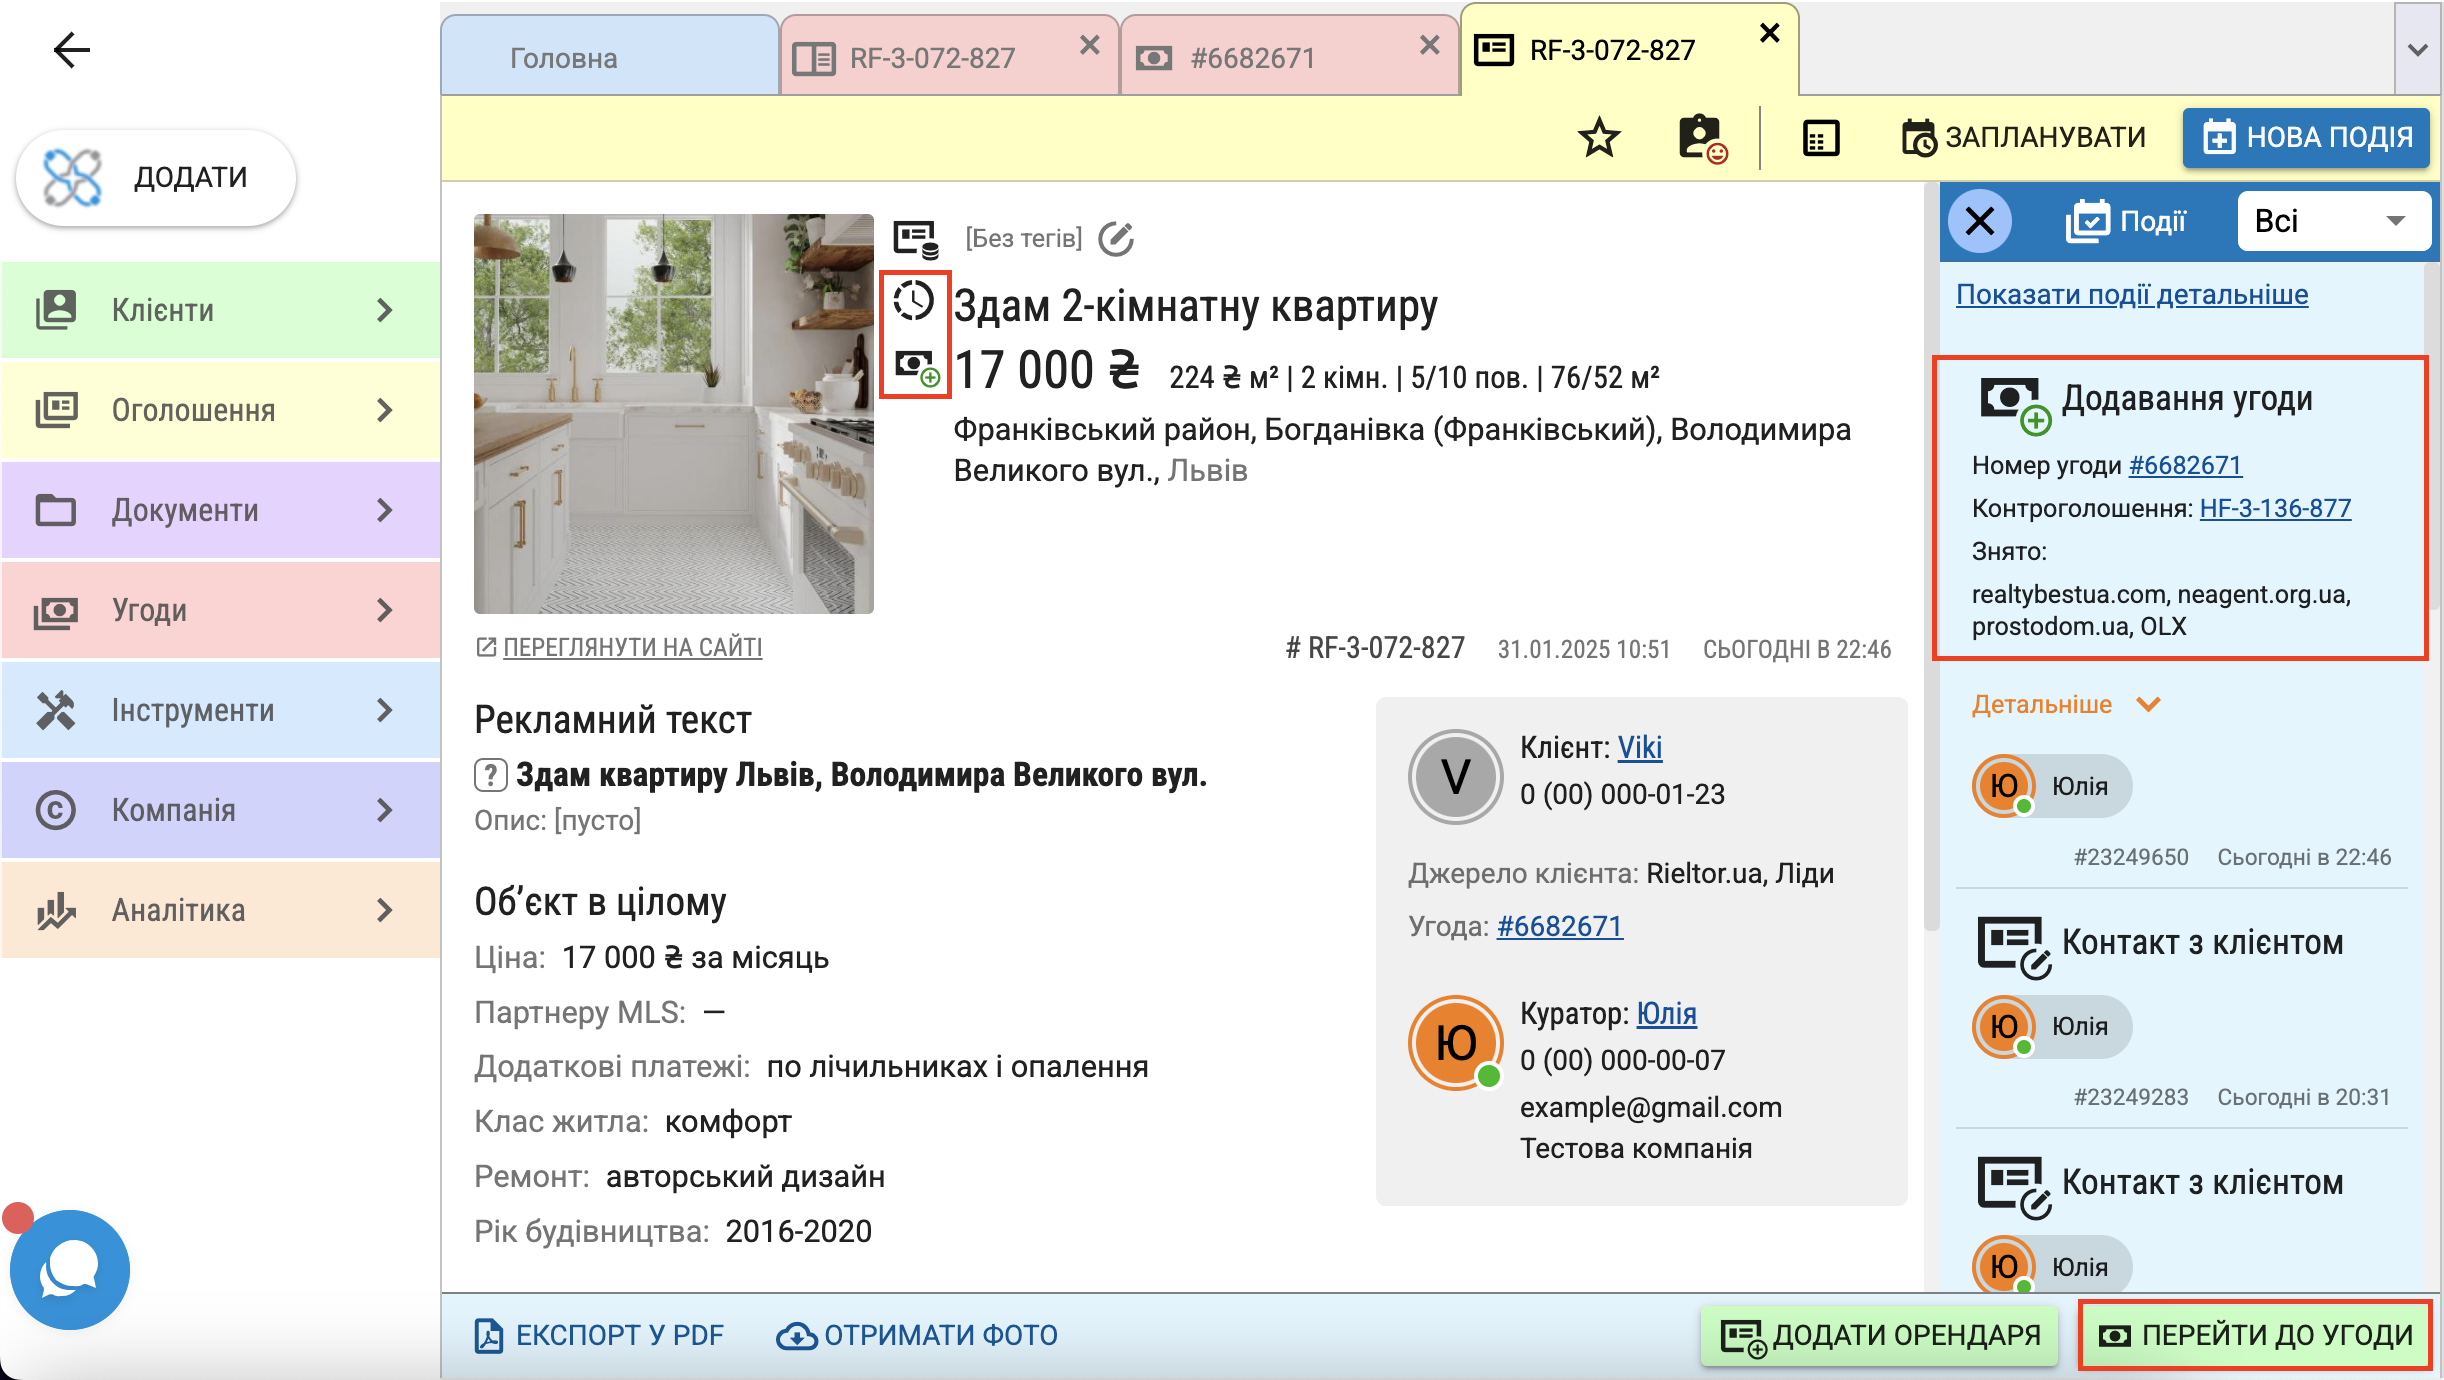2444x1380 pixels.
Task: Open counter-listing HF-3-136-877 link
Action: (x=2275, y=508)
